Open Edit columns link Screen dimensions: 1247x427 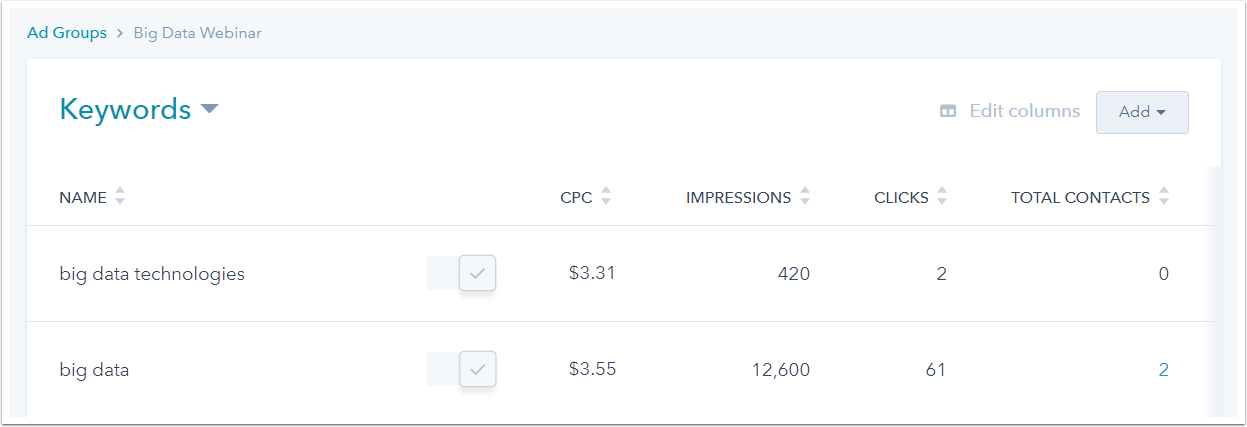click(1024, 111)
